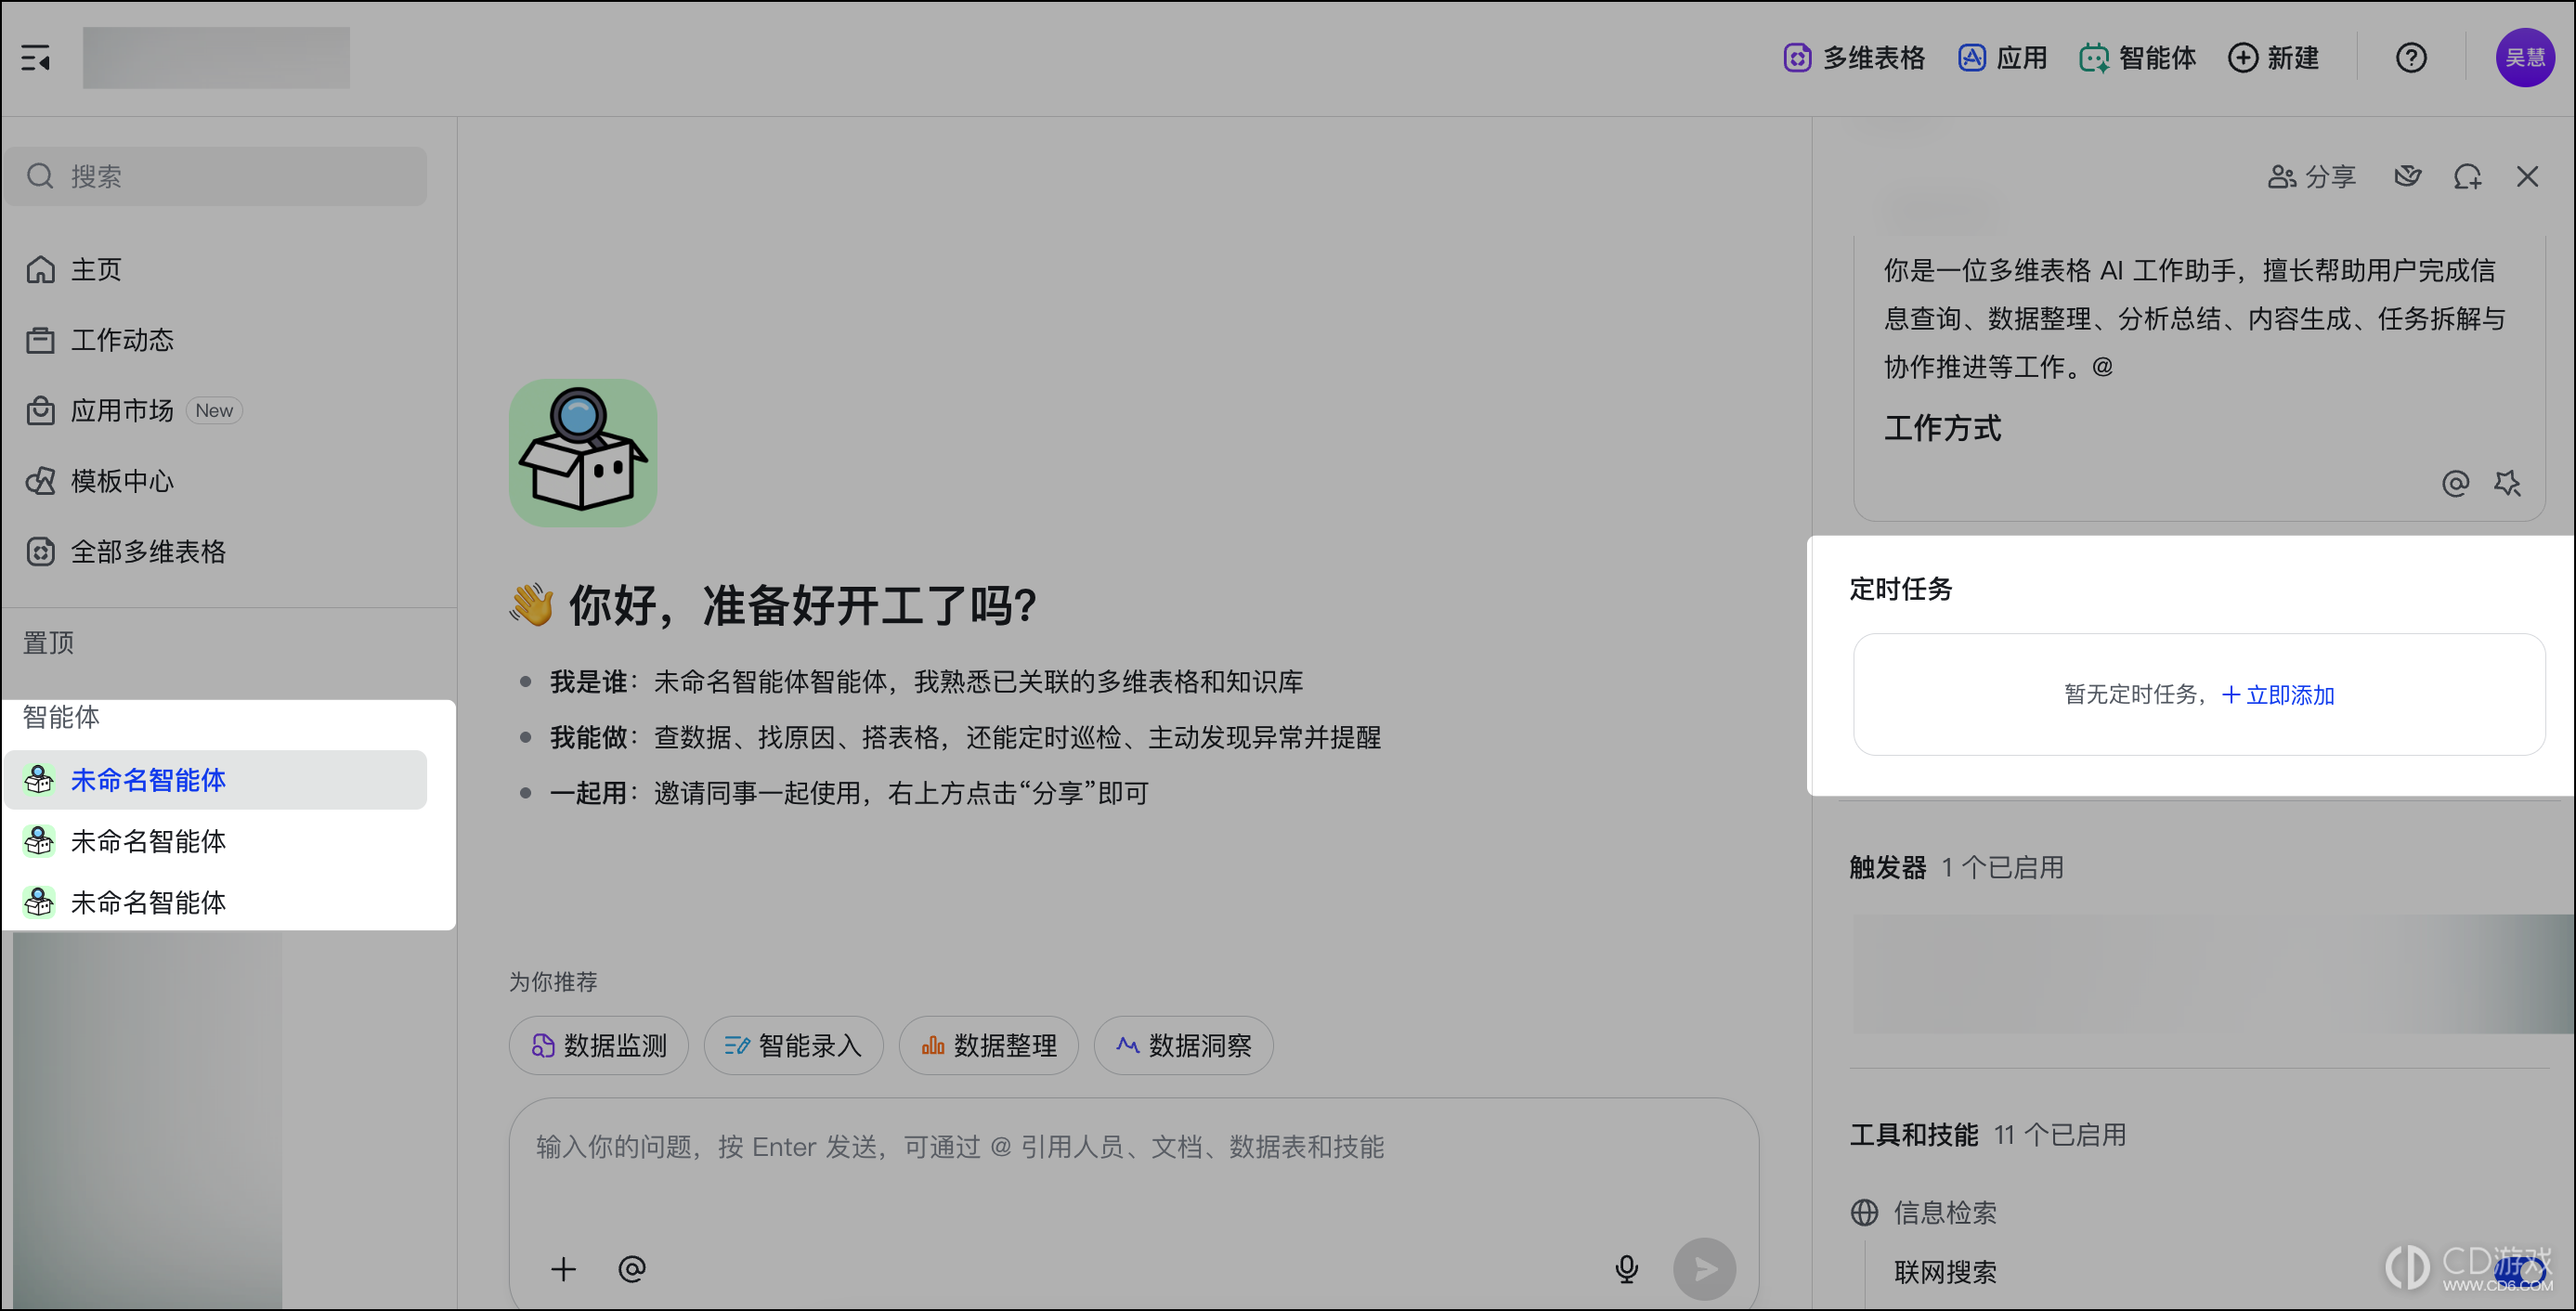Click the 立即添加 link for 定时任务
The height and width of the screenshot is (1311, 2576).
coord(2278,695)
